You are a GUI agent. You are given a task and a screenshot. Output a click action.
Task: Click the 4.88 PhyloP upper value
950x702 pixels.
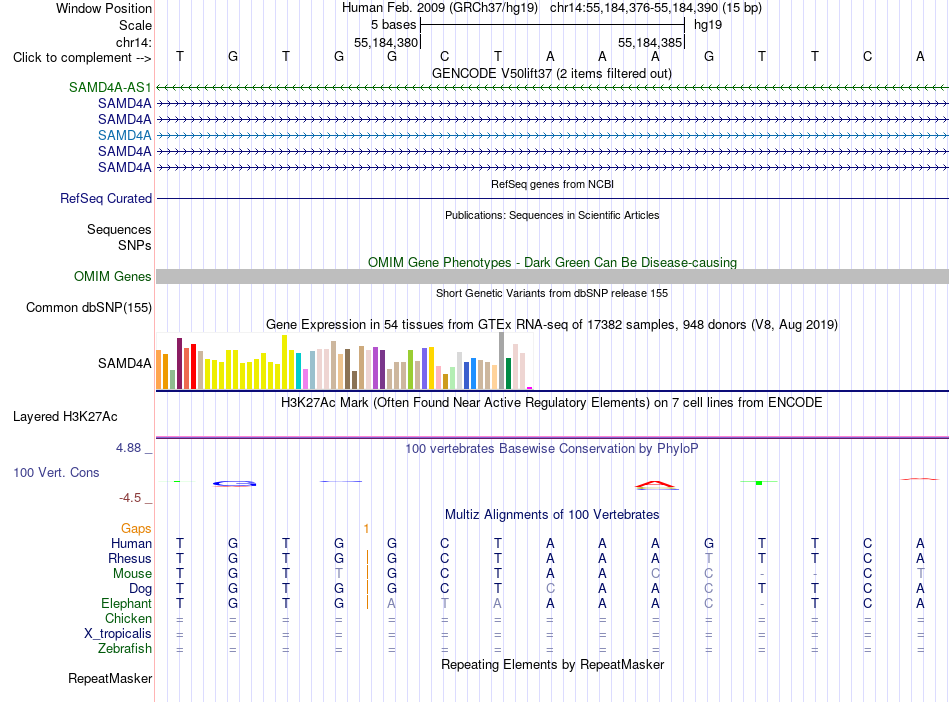[x=128, y=448]
